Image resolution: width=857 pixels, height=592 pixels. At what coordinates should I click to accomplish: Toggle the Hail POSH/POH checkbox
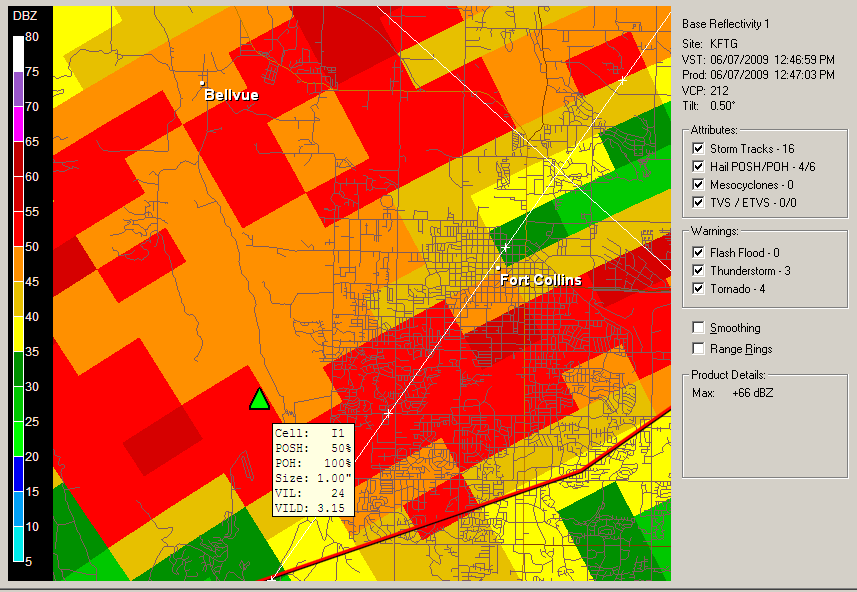(x=698, y=166)
